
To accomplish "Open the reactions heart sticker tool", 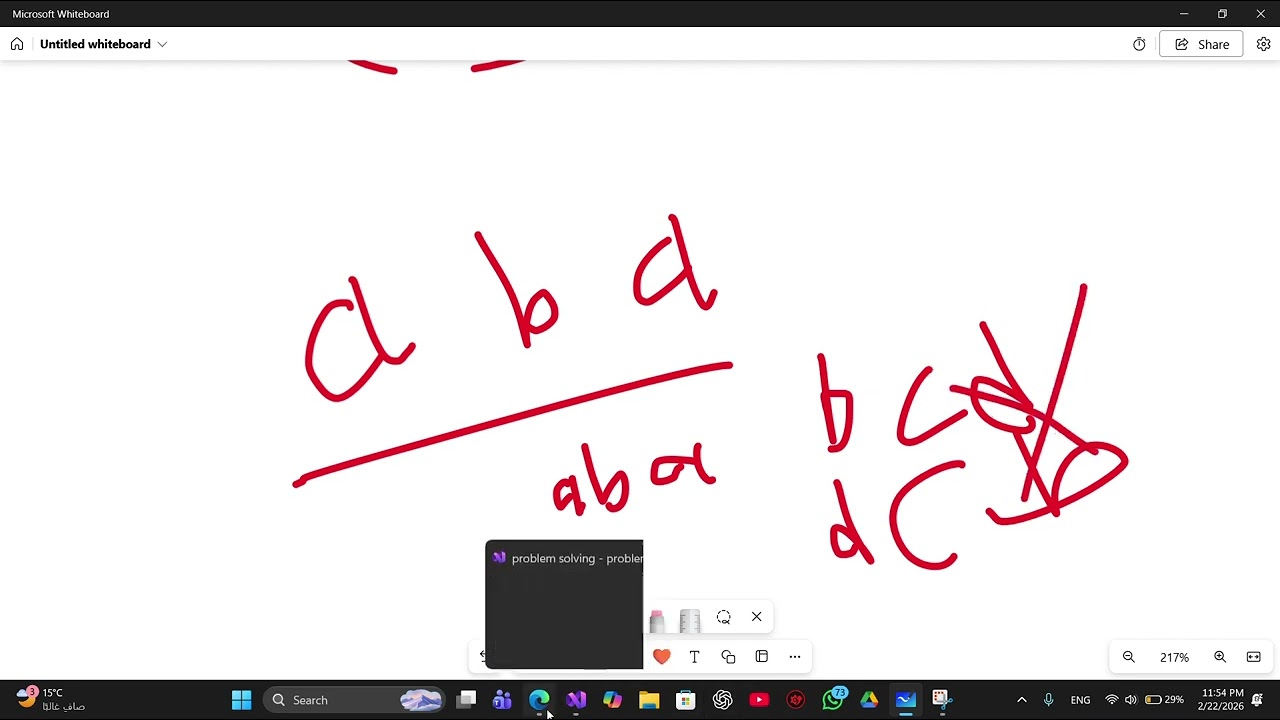I will (x=662, y=657).
